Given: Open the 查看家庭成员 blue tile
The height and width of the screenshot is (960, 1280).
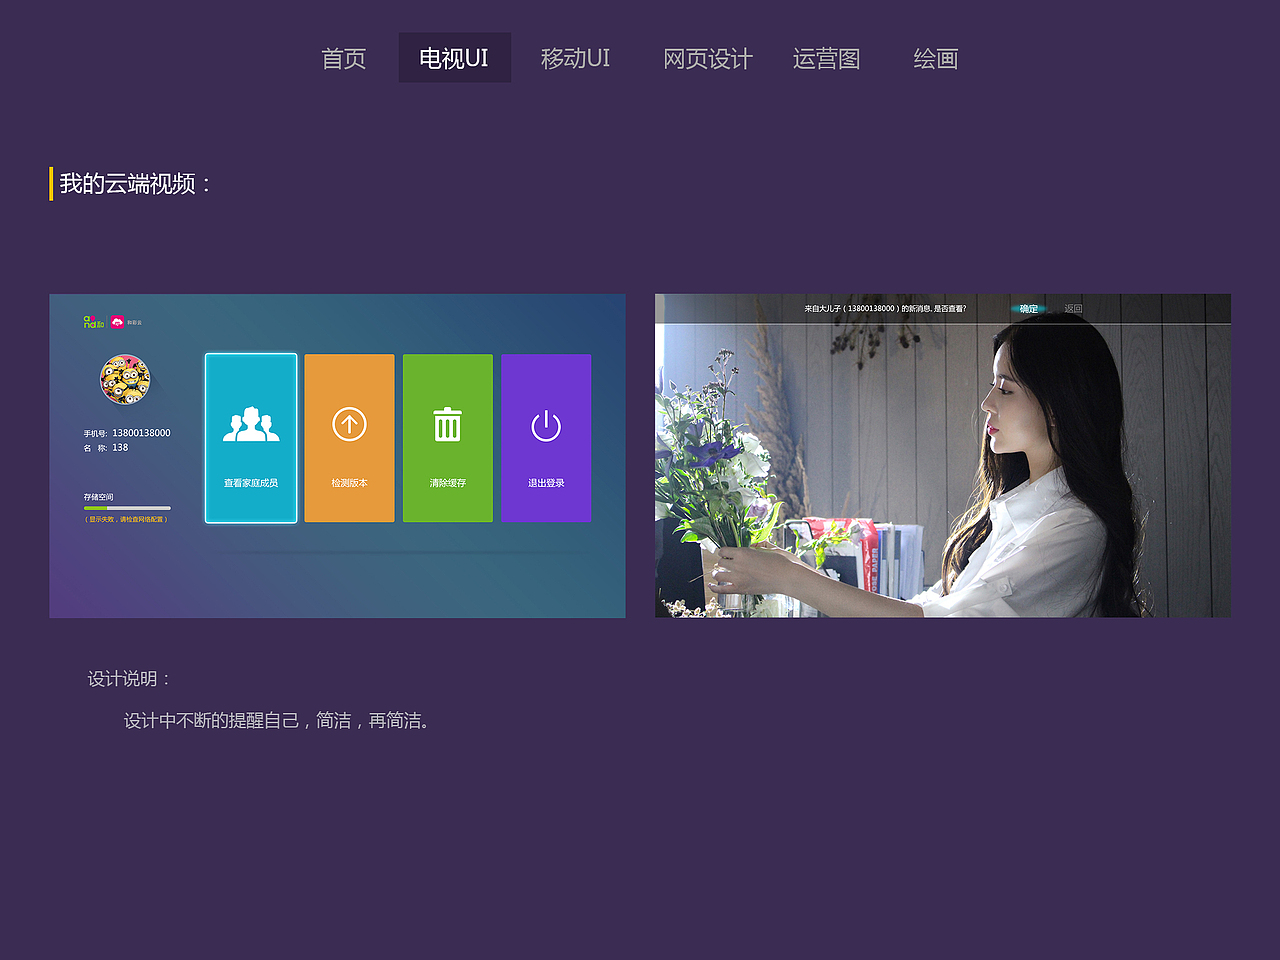Looking at the screenshot, I should tap(250, 437).
